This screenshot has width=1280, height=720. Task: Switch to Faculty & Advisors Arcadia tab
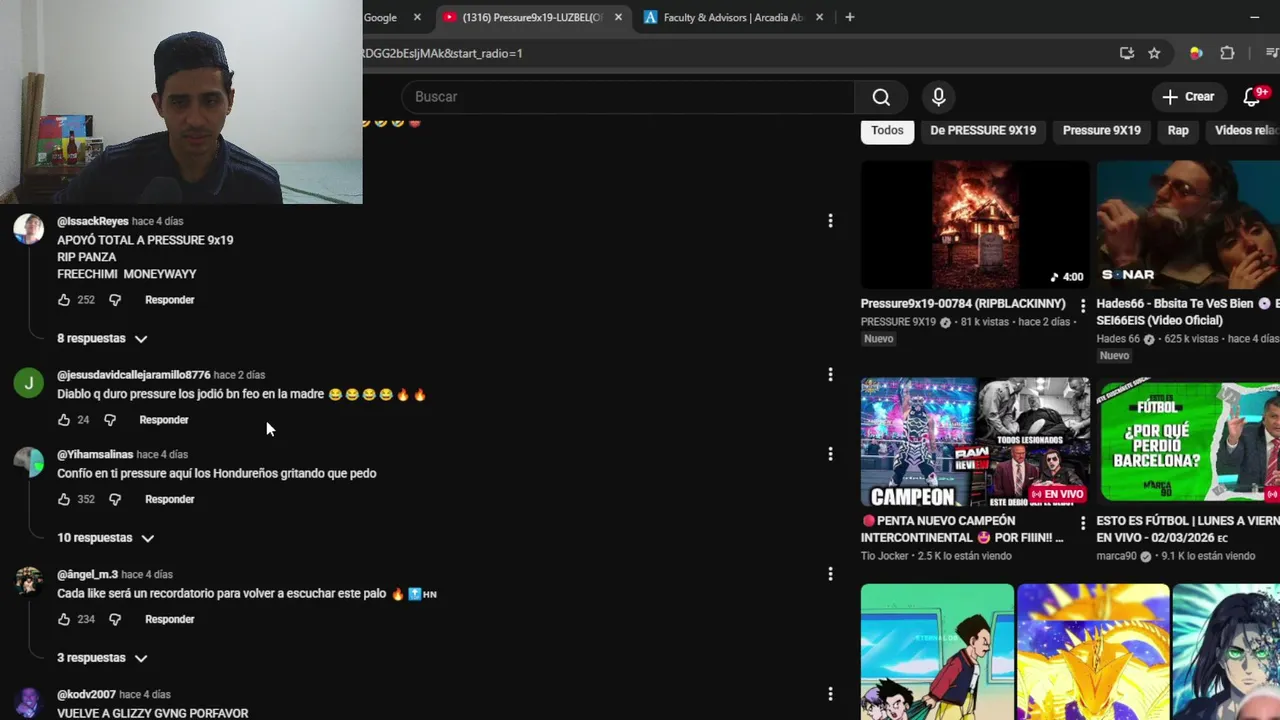pyautogui.click(x=733, y=17)
